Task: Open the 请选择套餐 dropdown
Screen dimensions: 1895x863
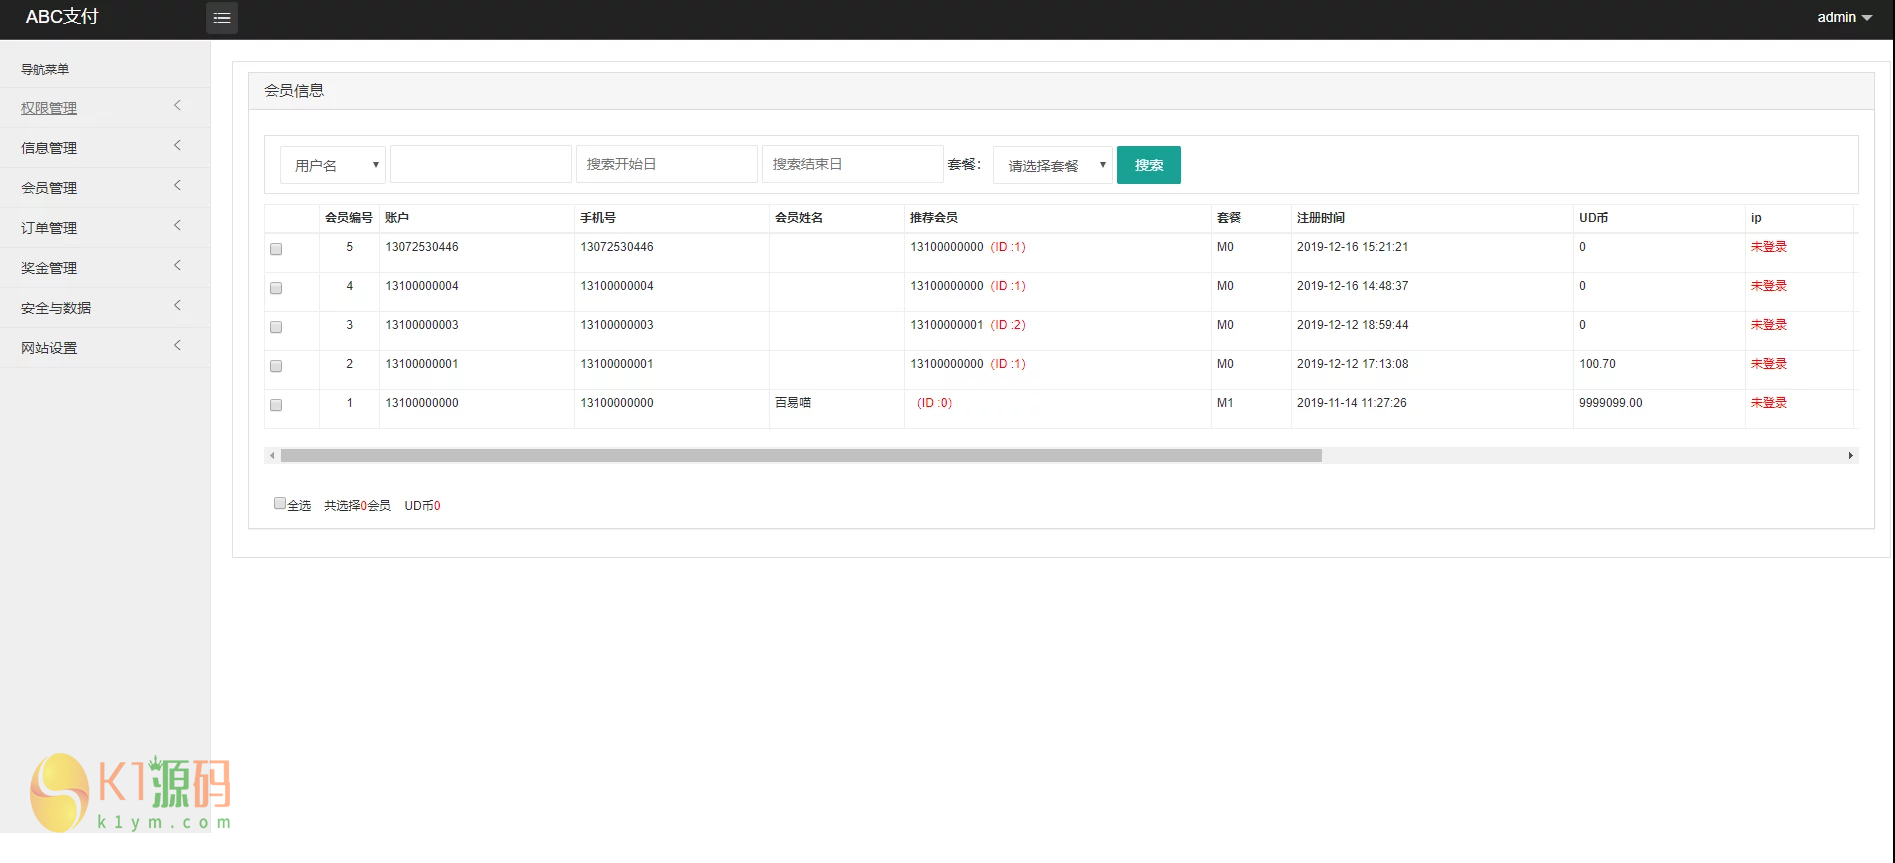Action: click(x=1052, y=165)
